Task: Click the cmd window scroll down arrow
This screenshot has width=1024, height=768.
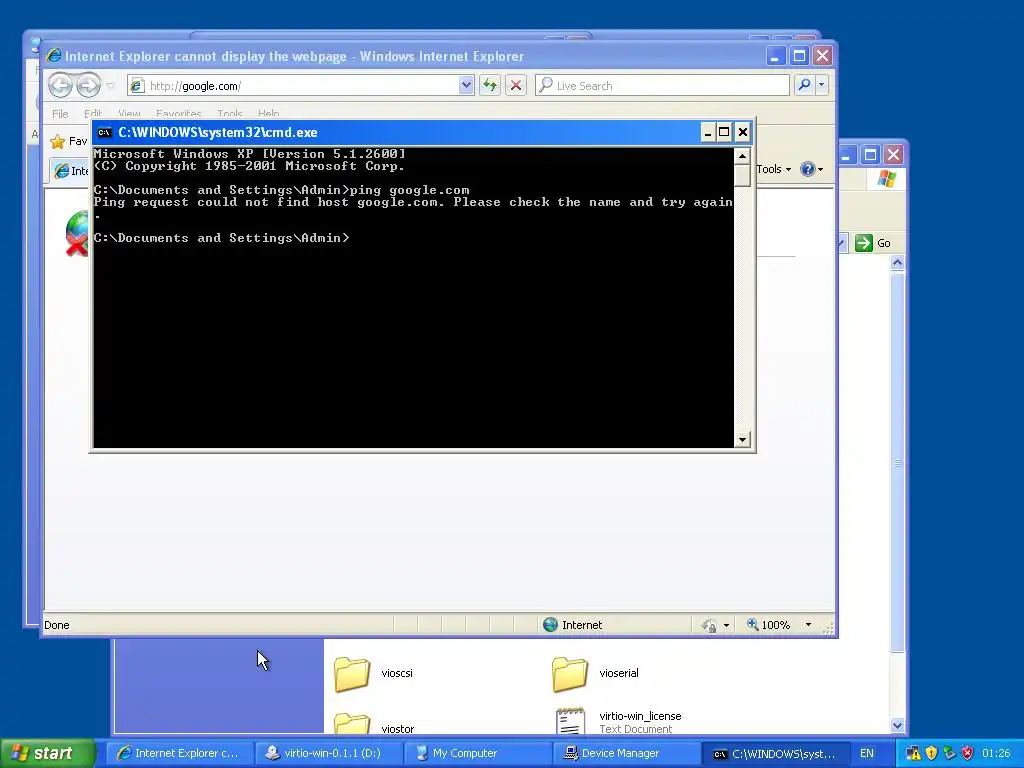Action: [742, 440]
